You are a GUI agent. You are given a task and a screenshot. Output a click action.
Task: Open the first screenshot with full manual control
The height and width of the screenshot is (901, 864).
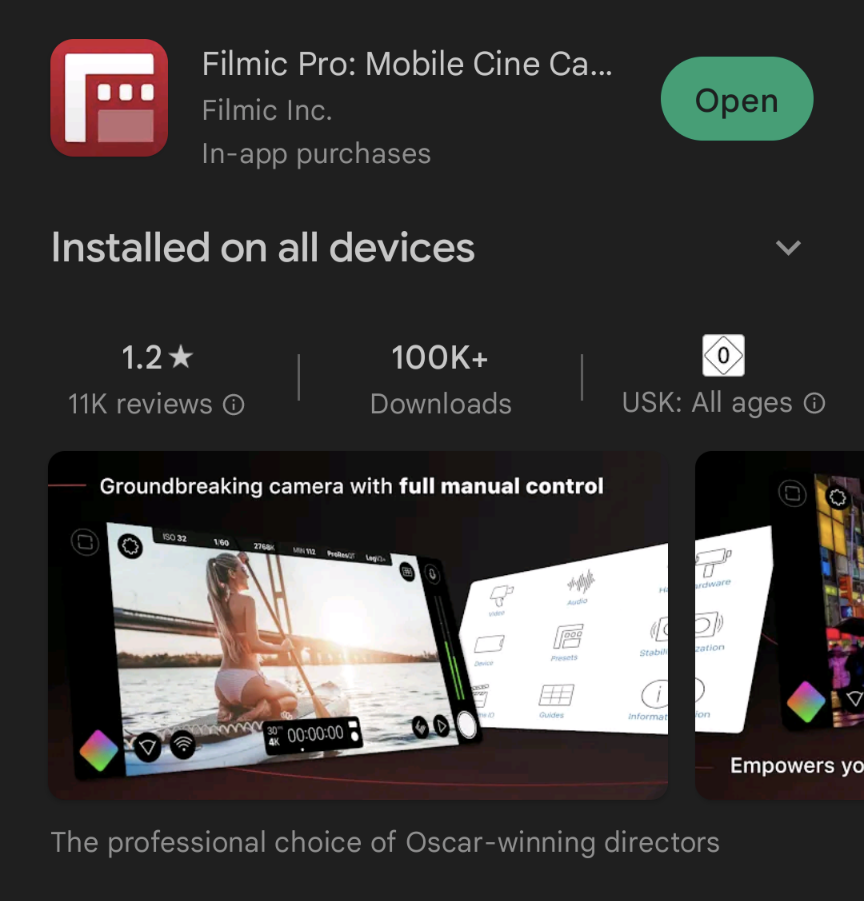358,625
